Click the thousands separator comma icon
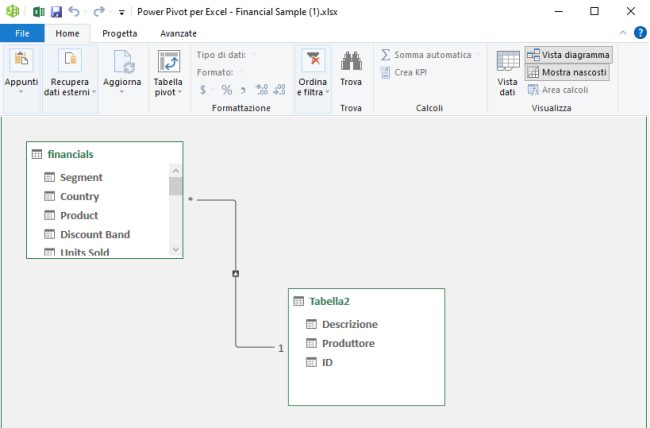650x428 pixels. pyautogui.click(x=243, y=90)
